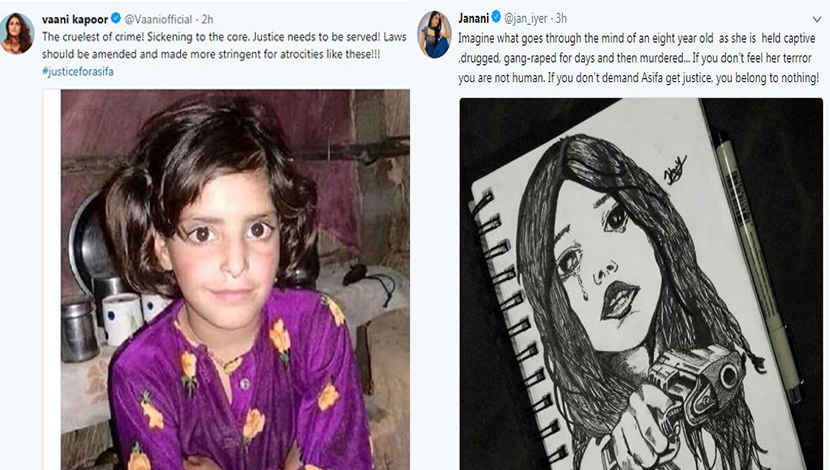Click the artist signature on the sketch

pyautogui.click(x=675, y=170)
